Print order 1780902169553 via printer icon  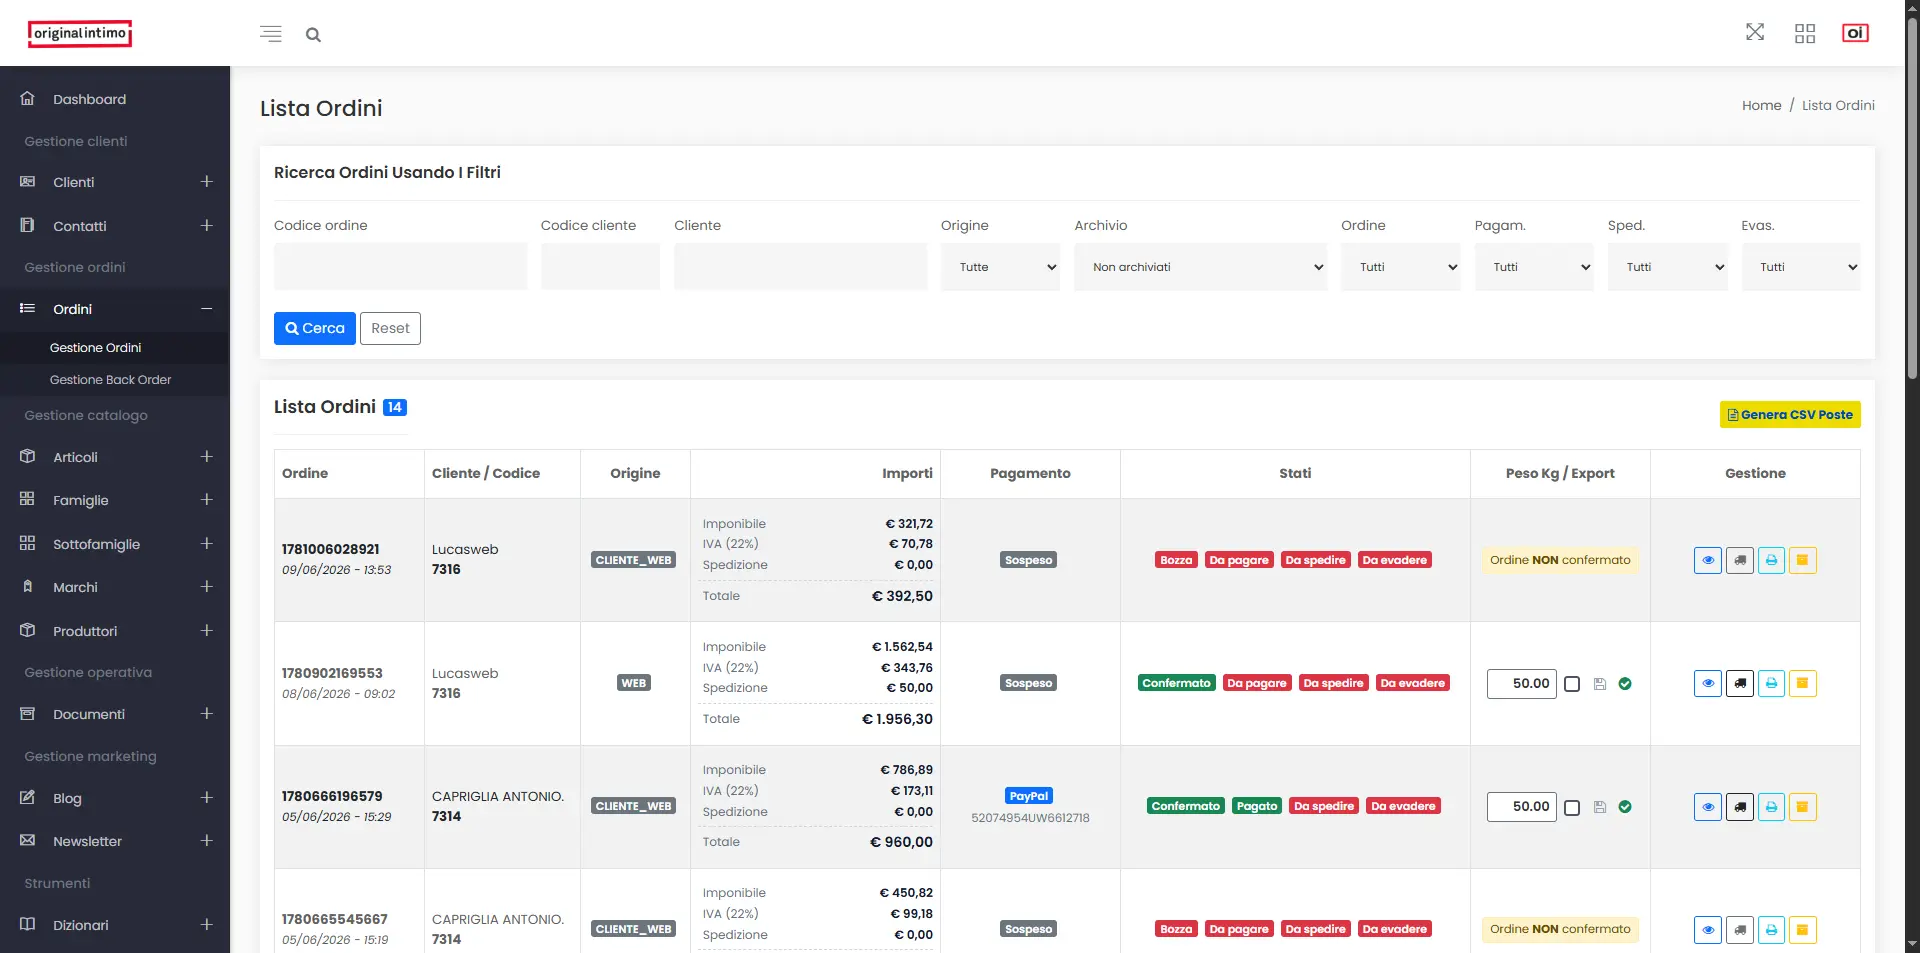[x=1771, y=683]
